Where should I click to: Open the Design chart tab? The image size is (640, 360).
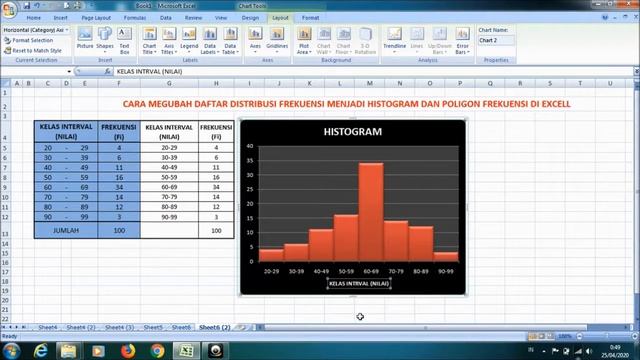click(250, 18)
